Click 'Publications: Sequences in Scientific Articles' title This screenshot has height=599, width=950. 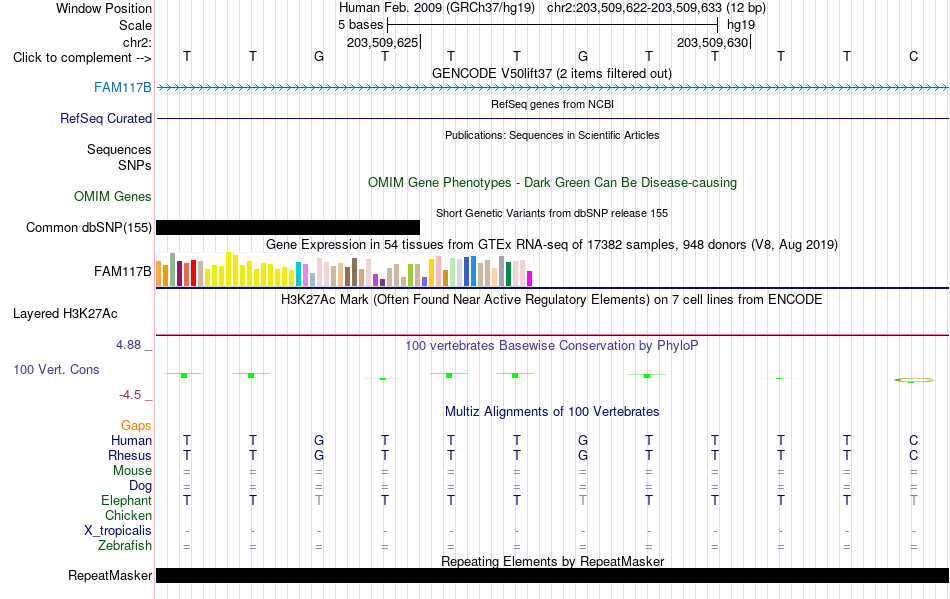(x=552, y=135)
